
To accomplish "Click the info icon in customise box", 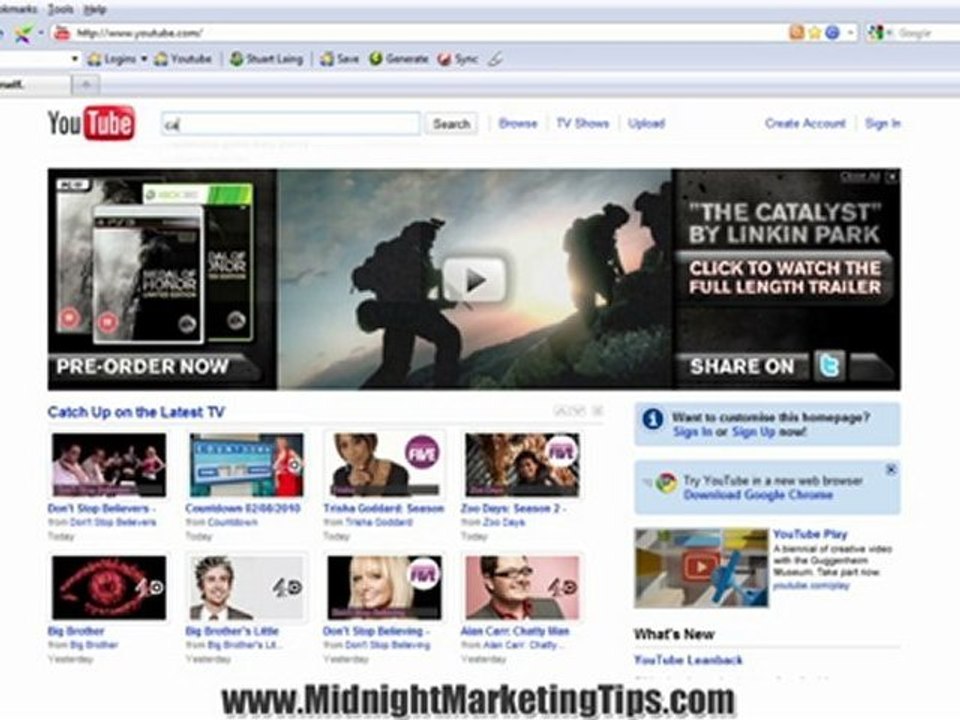I will point(653,420).
